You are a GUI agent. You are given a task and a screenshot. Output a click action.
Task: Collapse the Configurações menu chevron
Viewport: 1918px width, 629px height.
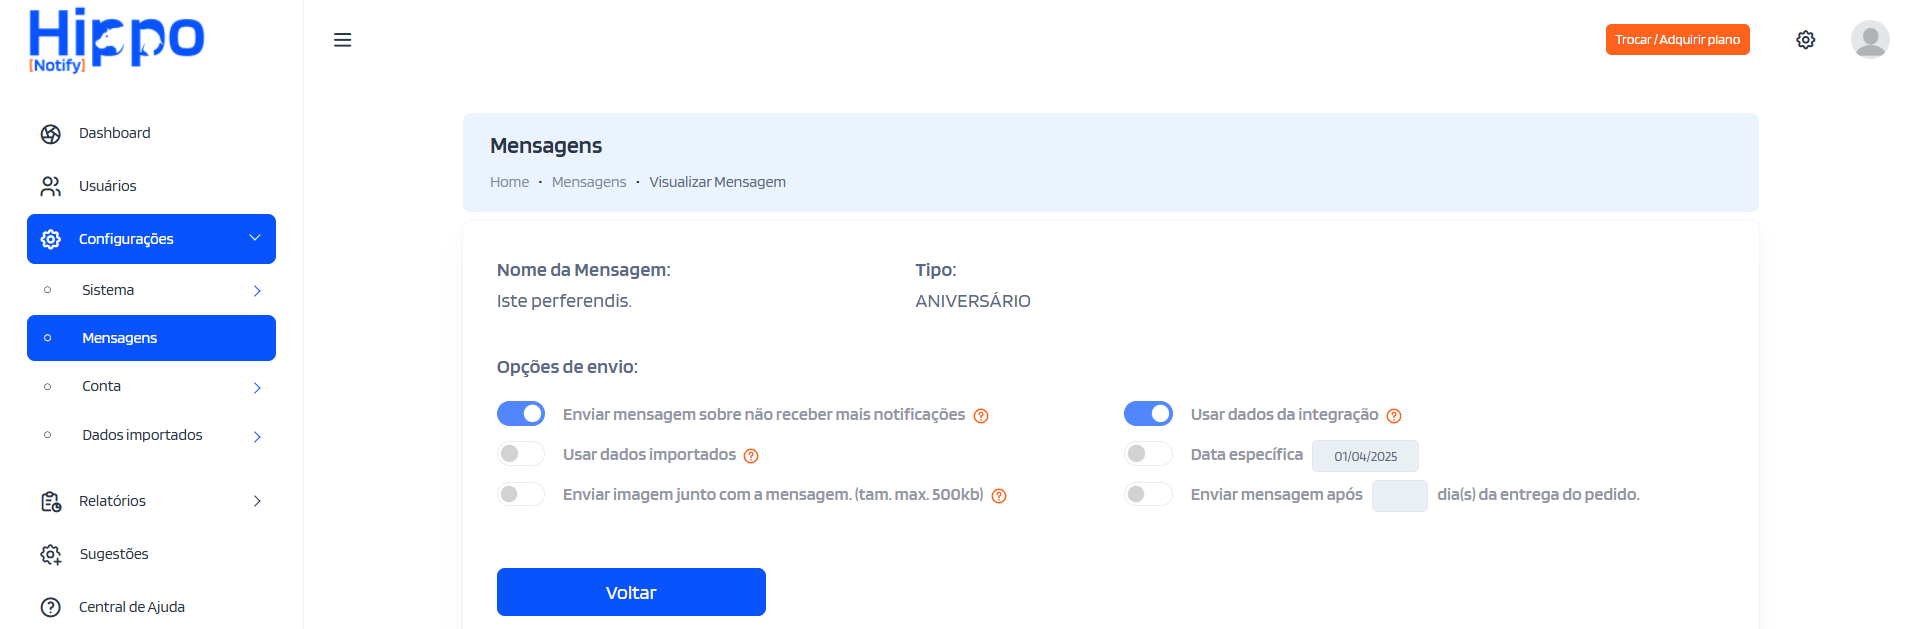click(255, 238)
